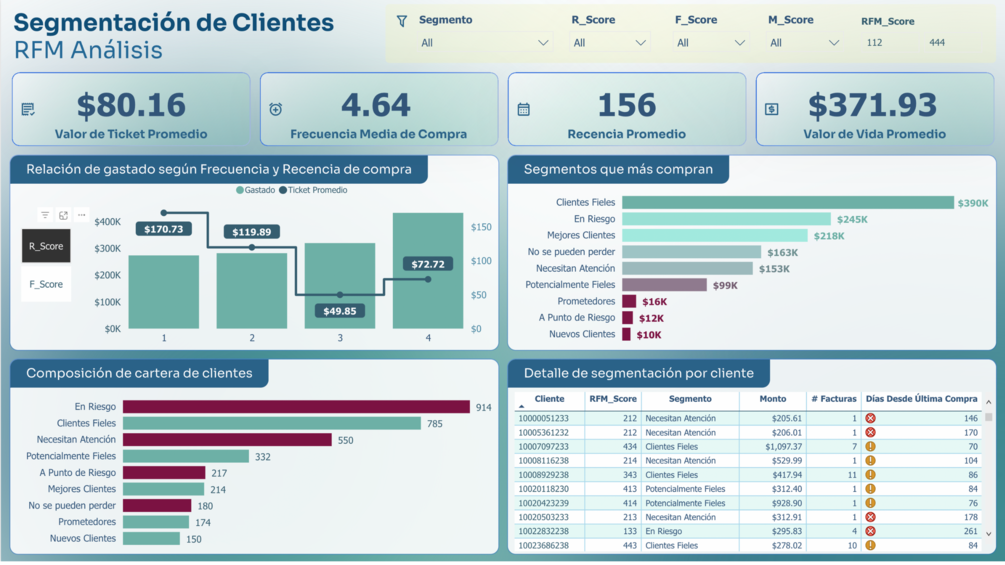Screen dimensions: 1005x565
Task: Click the Ticket Promedio legend marker
Action: pyautogui.click(x=283, y=190)
